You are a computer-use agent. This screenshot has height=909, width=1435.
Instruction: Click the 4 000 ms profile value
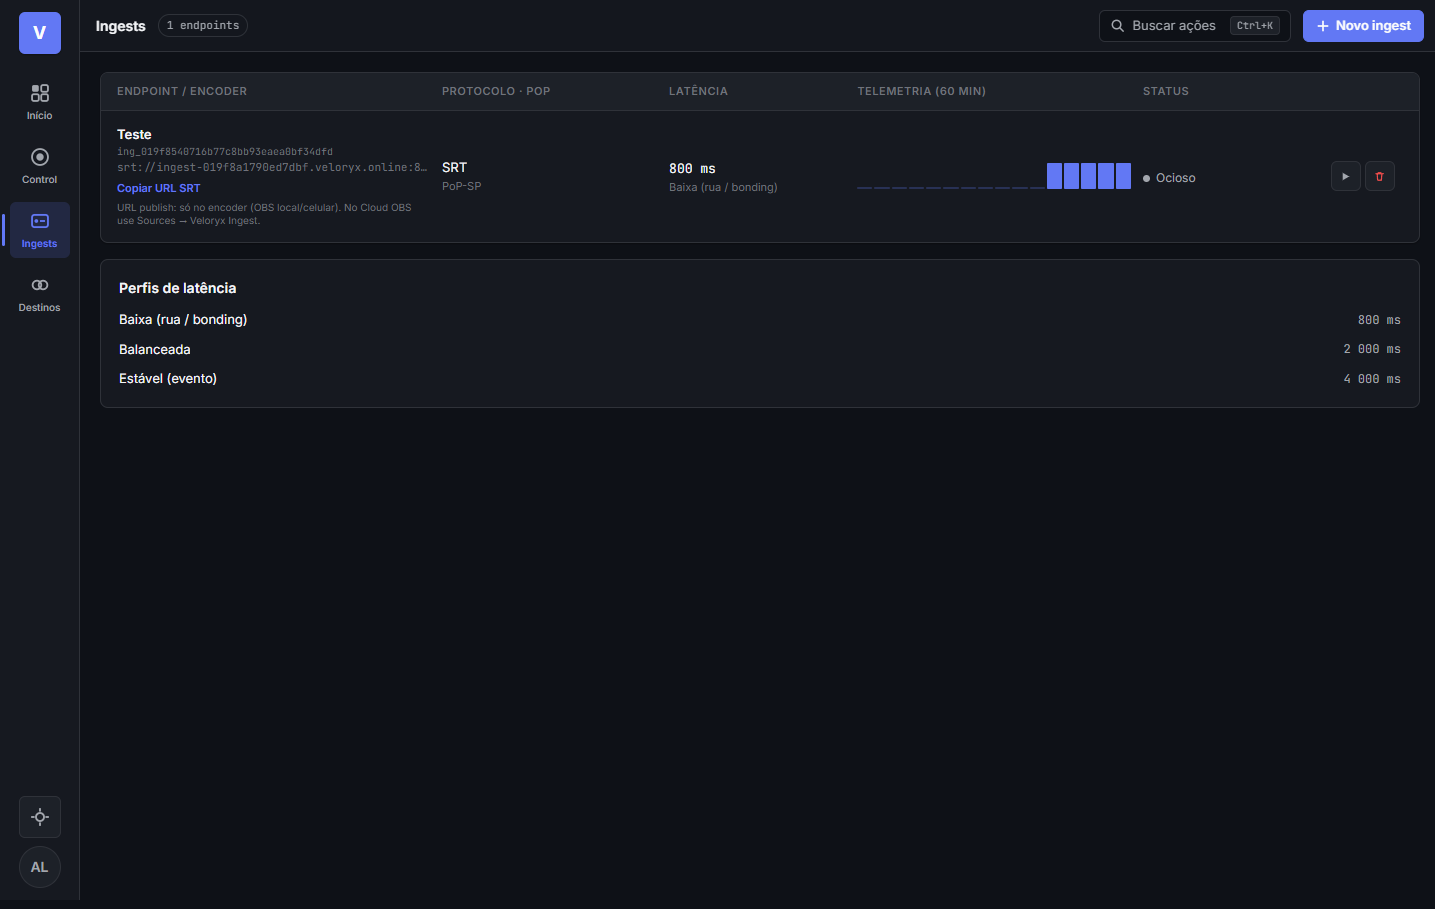click(x=1372, y=379)
